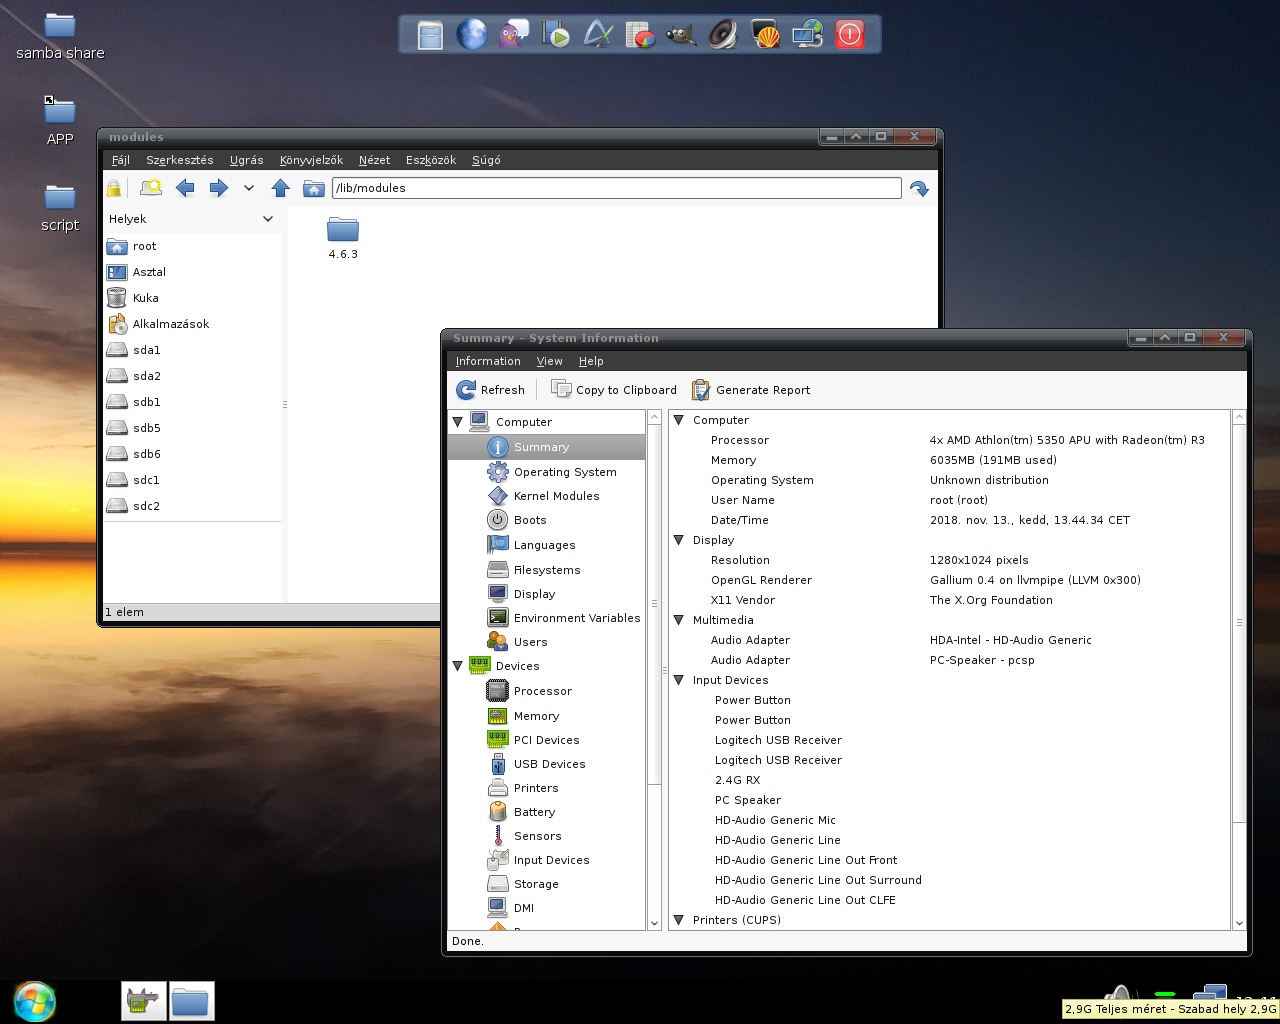1280x1024 pixels.
Task: Select Sensors in the tree
Action: point(537,836)
